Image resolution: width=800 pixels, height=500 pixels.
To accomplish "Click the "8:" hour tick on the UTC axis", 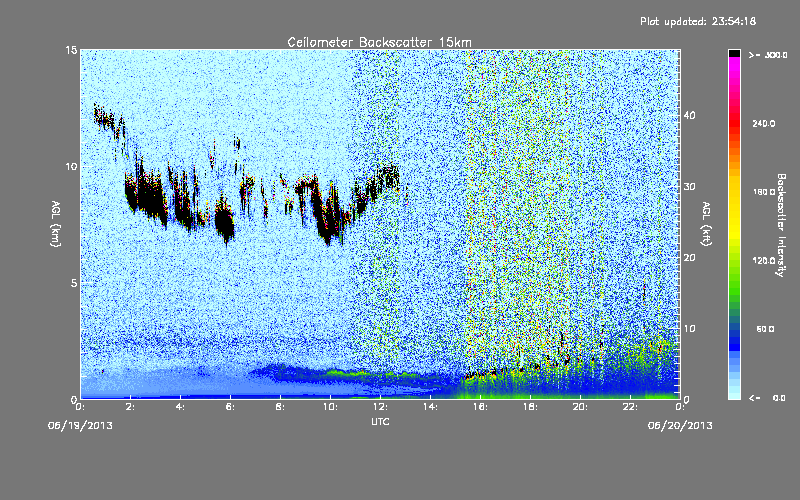I will (x=281, y=407).
